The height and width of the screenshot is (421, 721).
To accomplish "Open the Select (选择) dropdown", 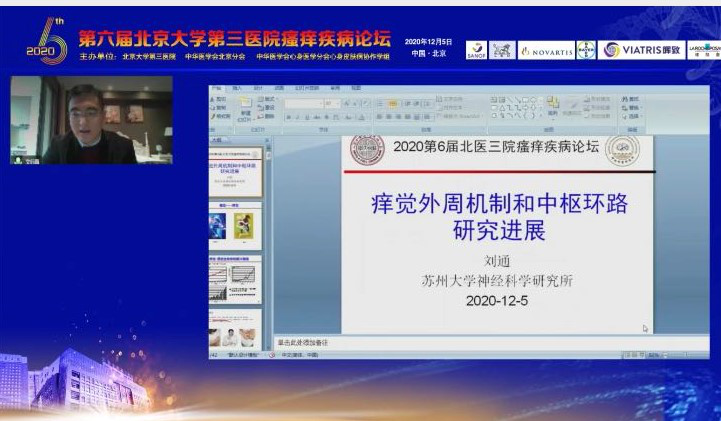I will (631, 116).
